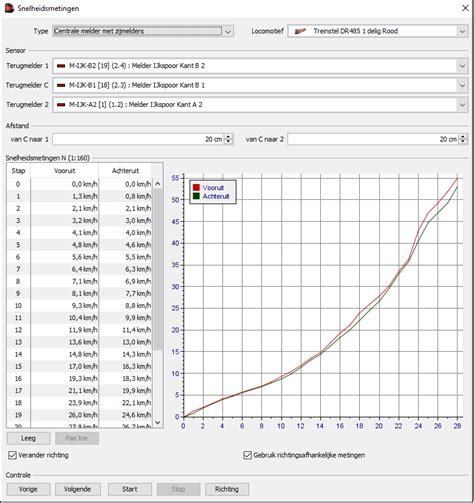This screenshot has height=503, width=474.
Task: Click the Pas toe button
Action: click(x=77, y=438)
